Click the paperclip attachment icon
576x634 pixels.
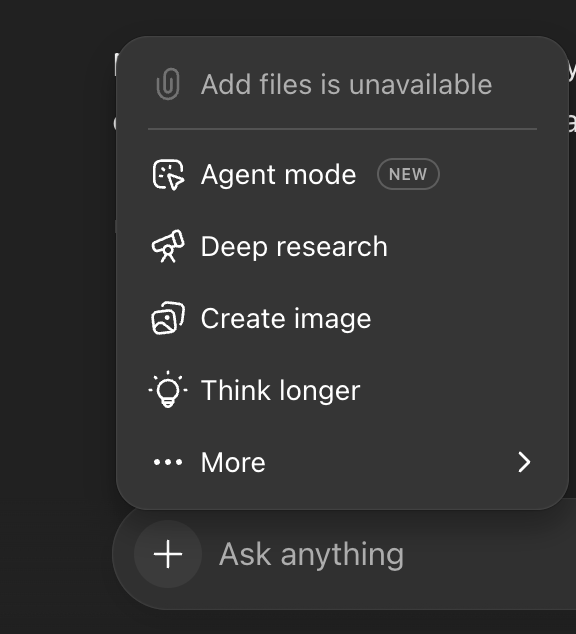168,84
